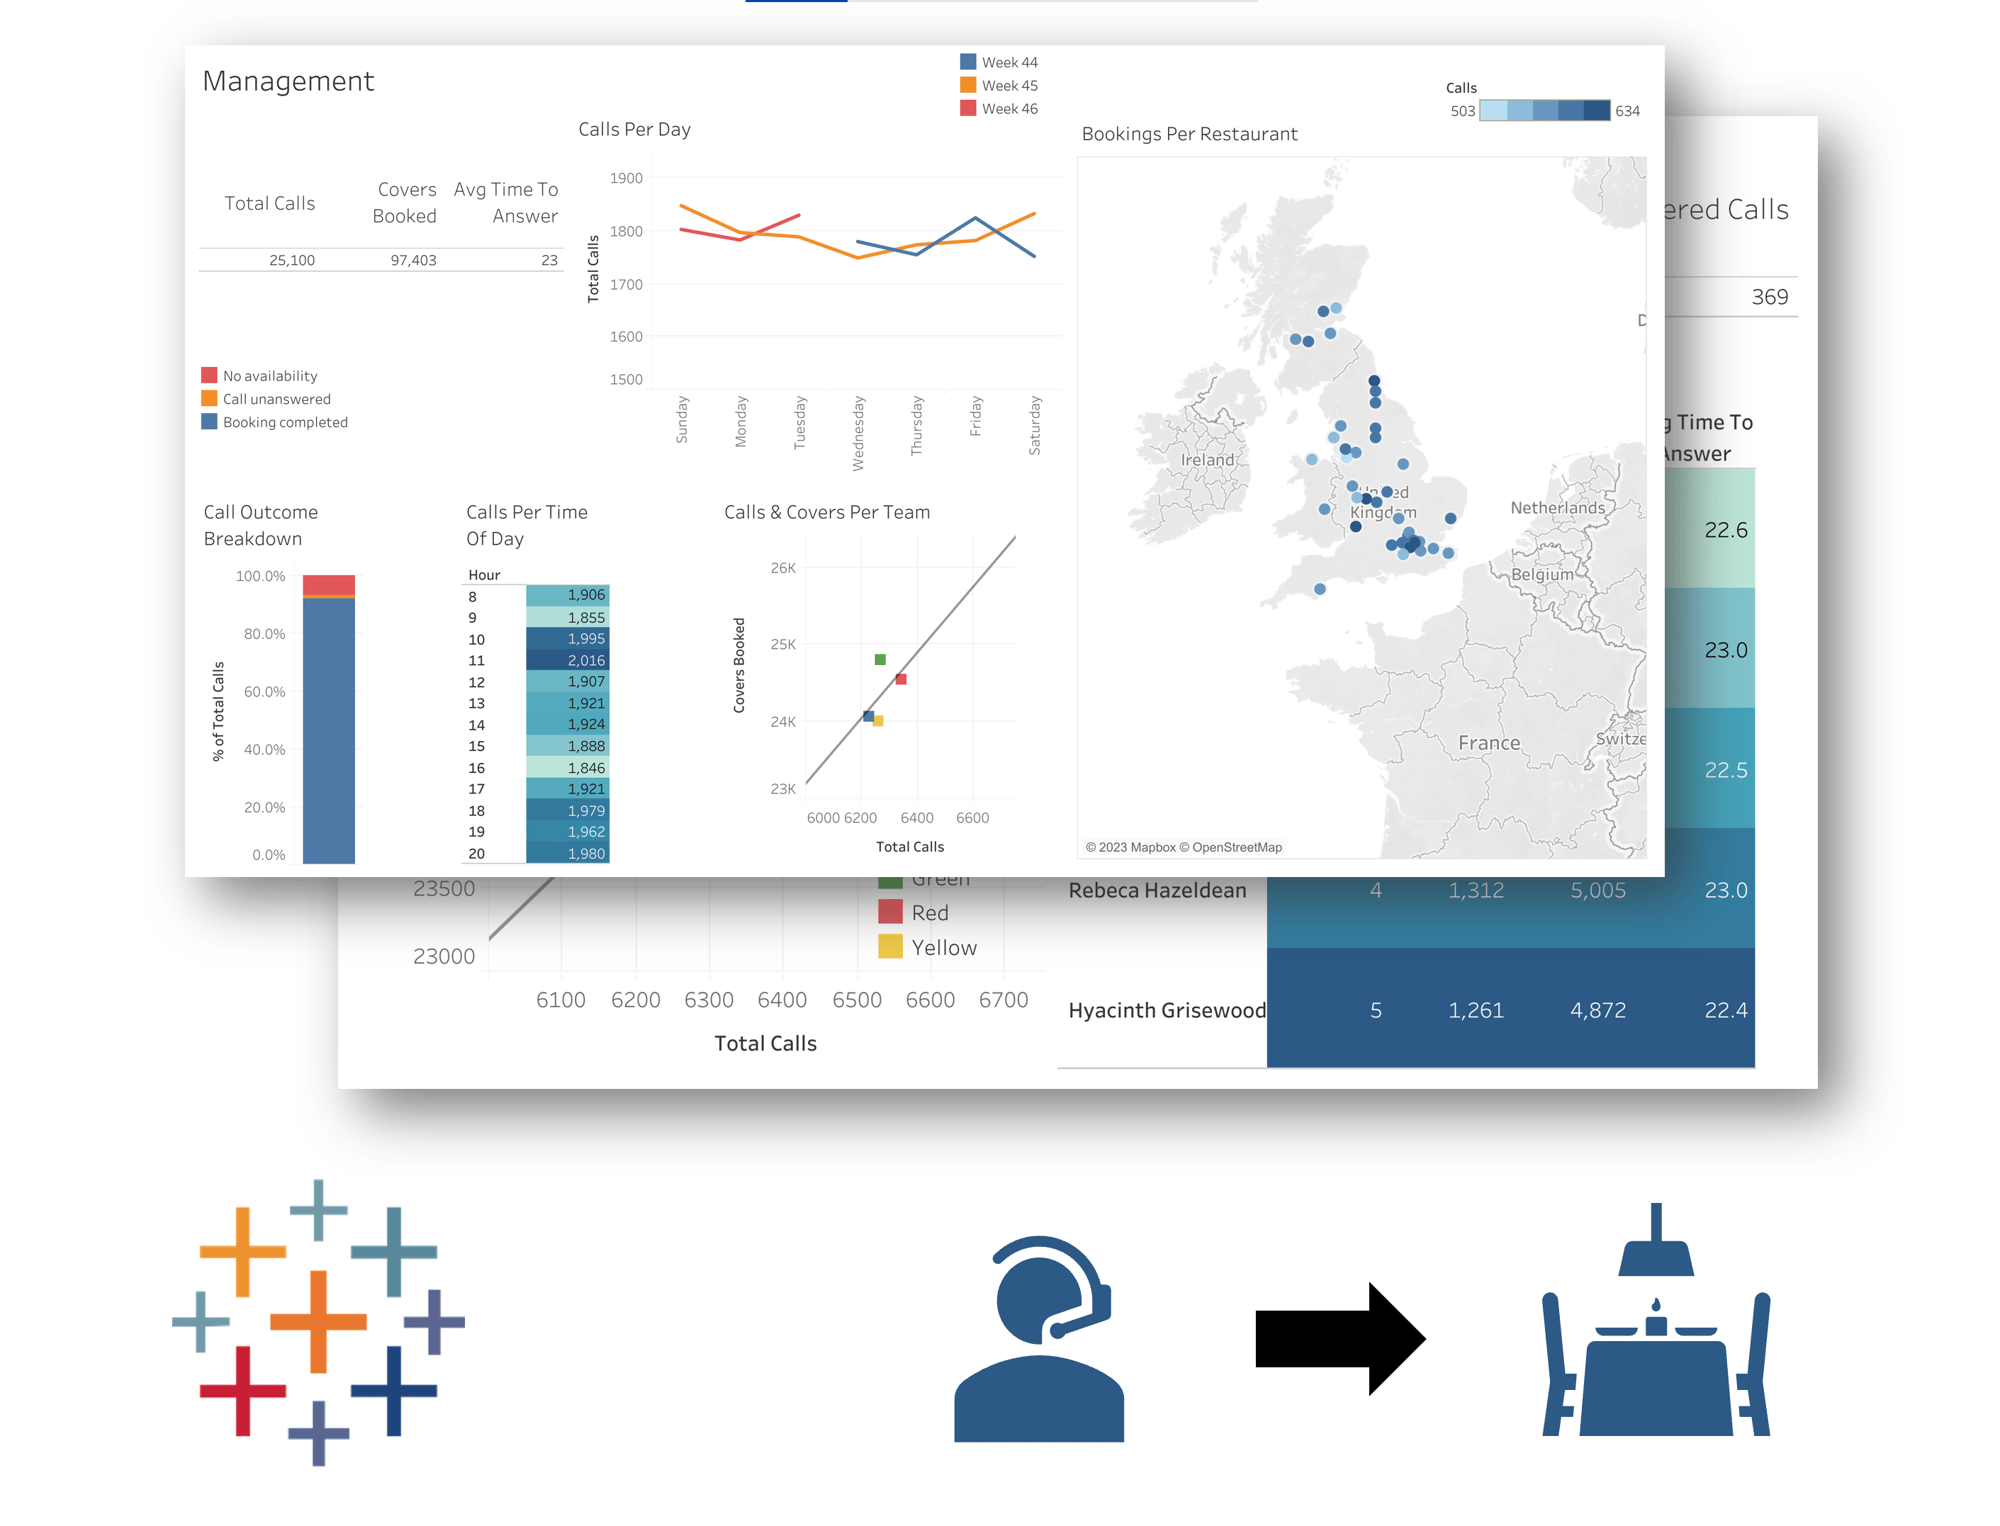Click the blue team scatter point
2000x1526 pixels.
pyautogui.click(x=868, y=716)
